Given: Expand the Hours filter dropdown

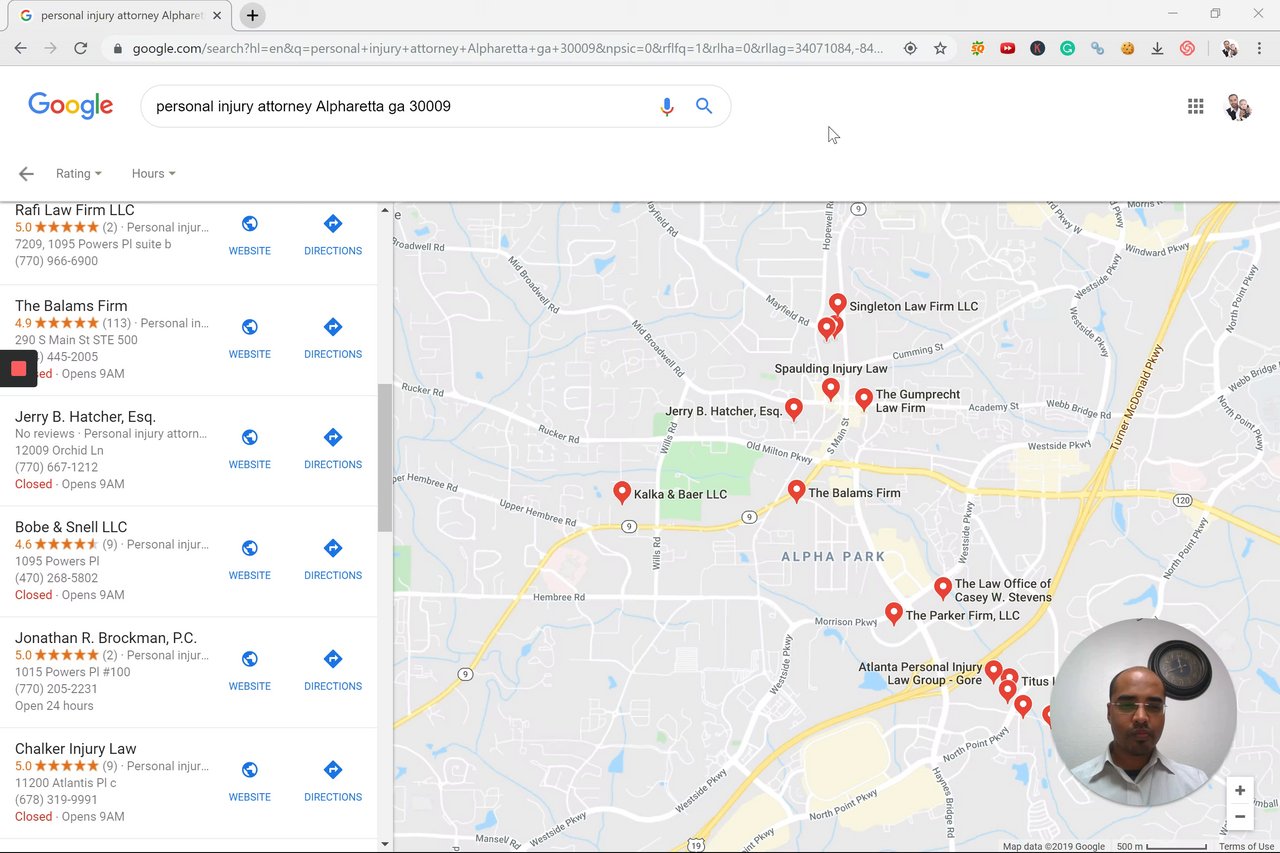Looking at the screenshot, I should tap(154, 174).
